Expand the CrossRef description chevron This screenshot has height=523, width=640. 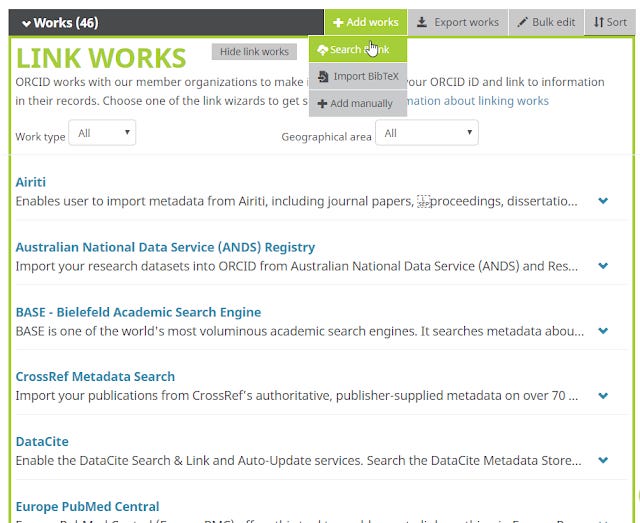603,395
